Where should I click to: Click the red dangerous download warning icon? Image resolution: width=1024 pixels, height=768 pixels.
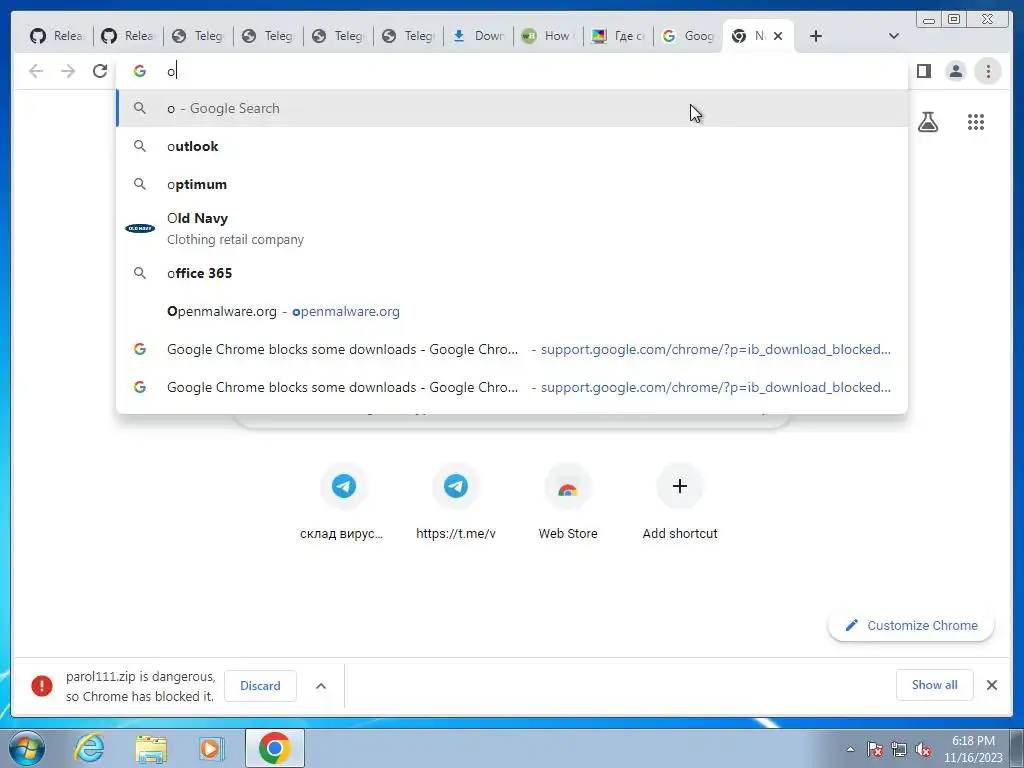click(42, 686)
